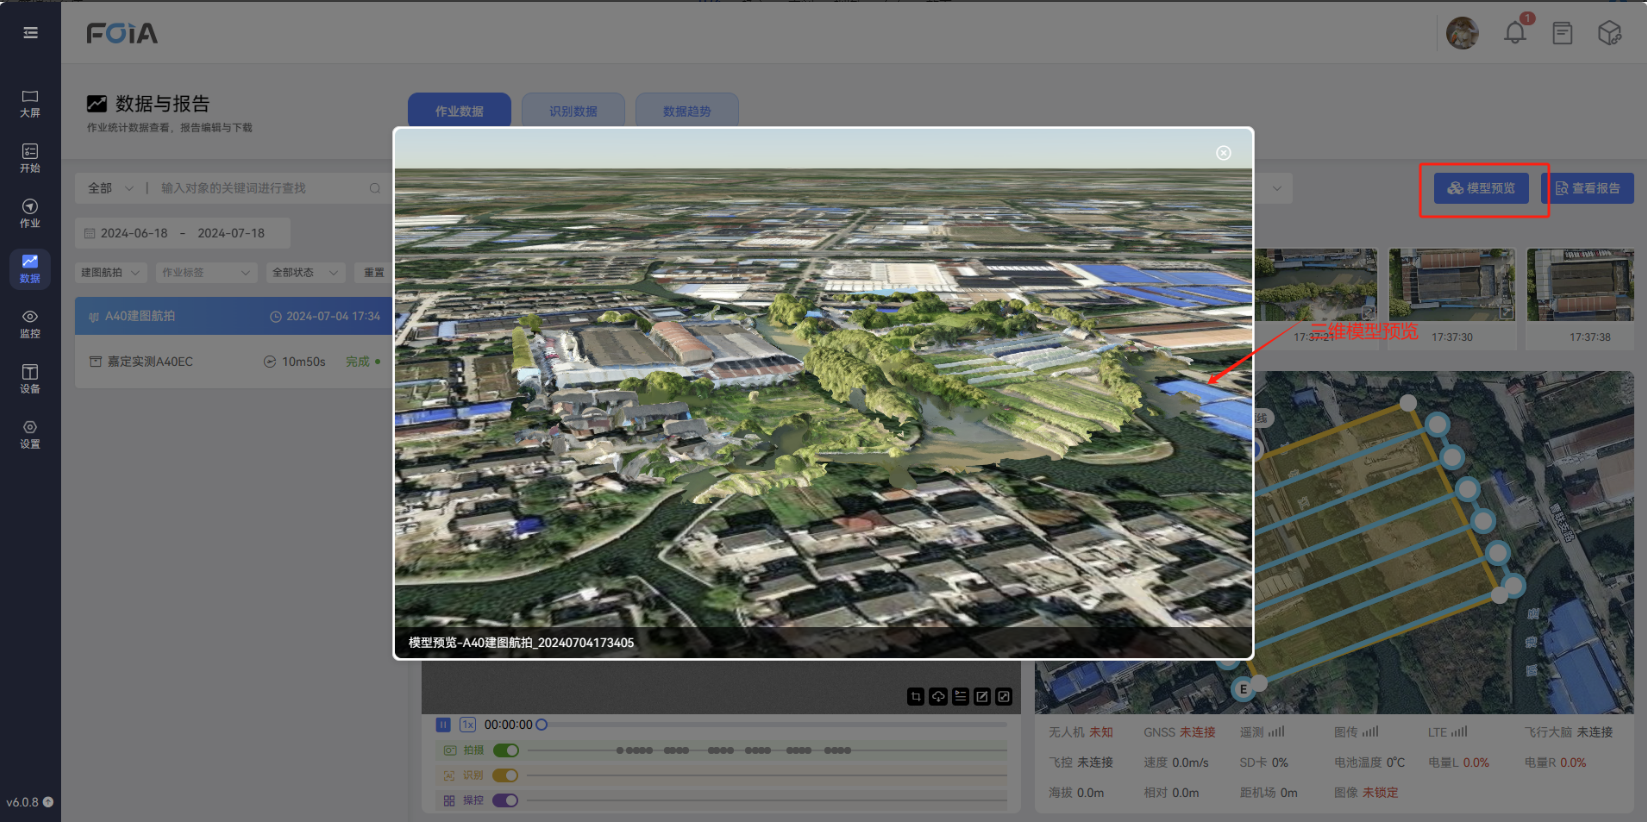Click the cloud download icon below the video
This screenshot has height=822, width=1647.
click(938, 697)
